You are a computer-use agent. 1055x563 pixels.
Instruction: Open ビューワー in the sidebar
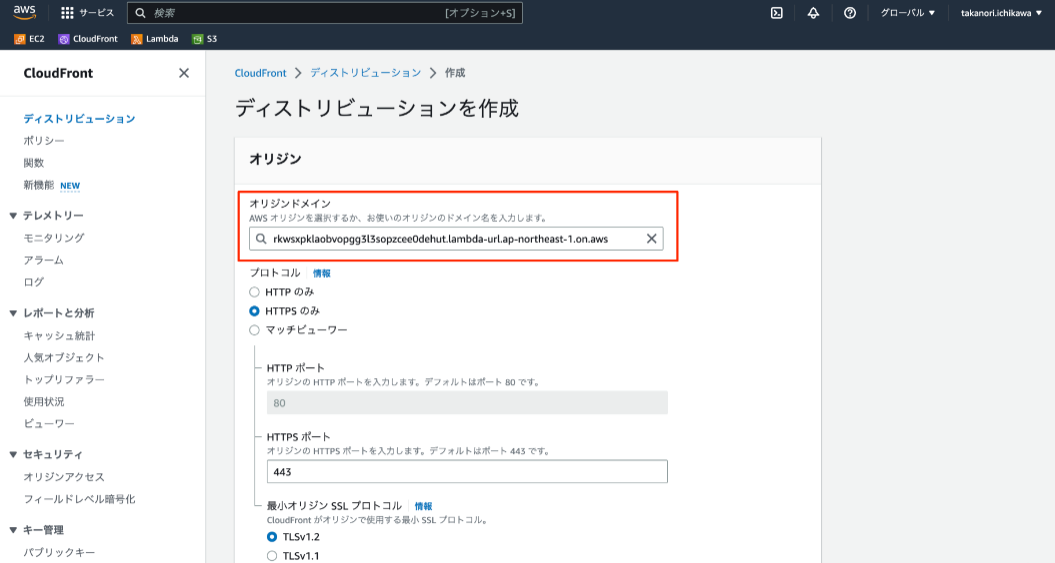(x=49, y=424)
